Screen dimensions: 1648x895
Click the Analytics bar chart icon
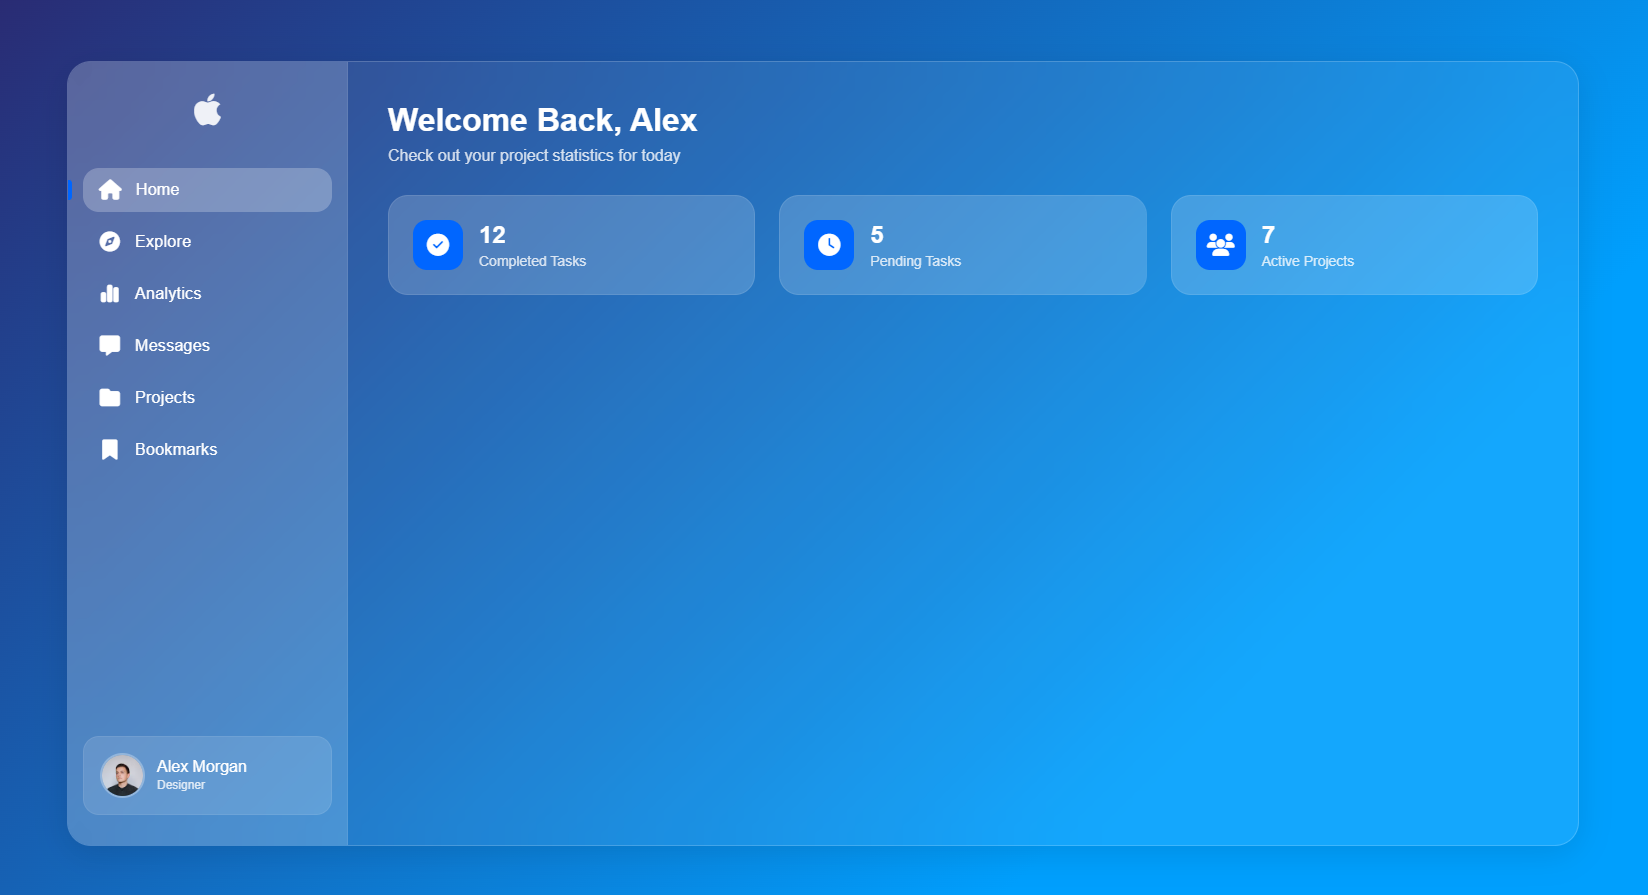click(110, 294)
